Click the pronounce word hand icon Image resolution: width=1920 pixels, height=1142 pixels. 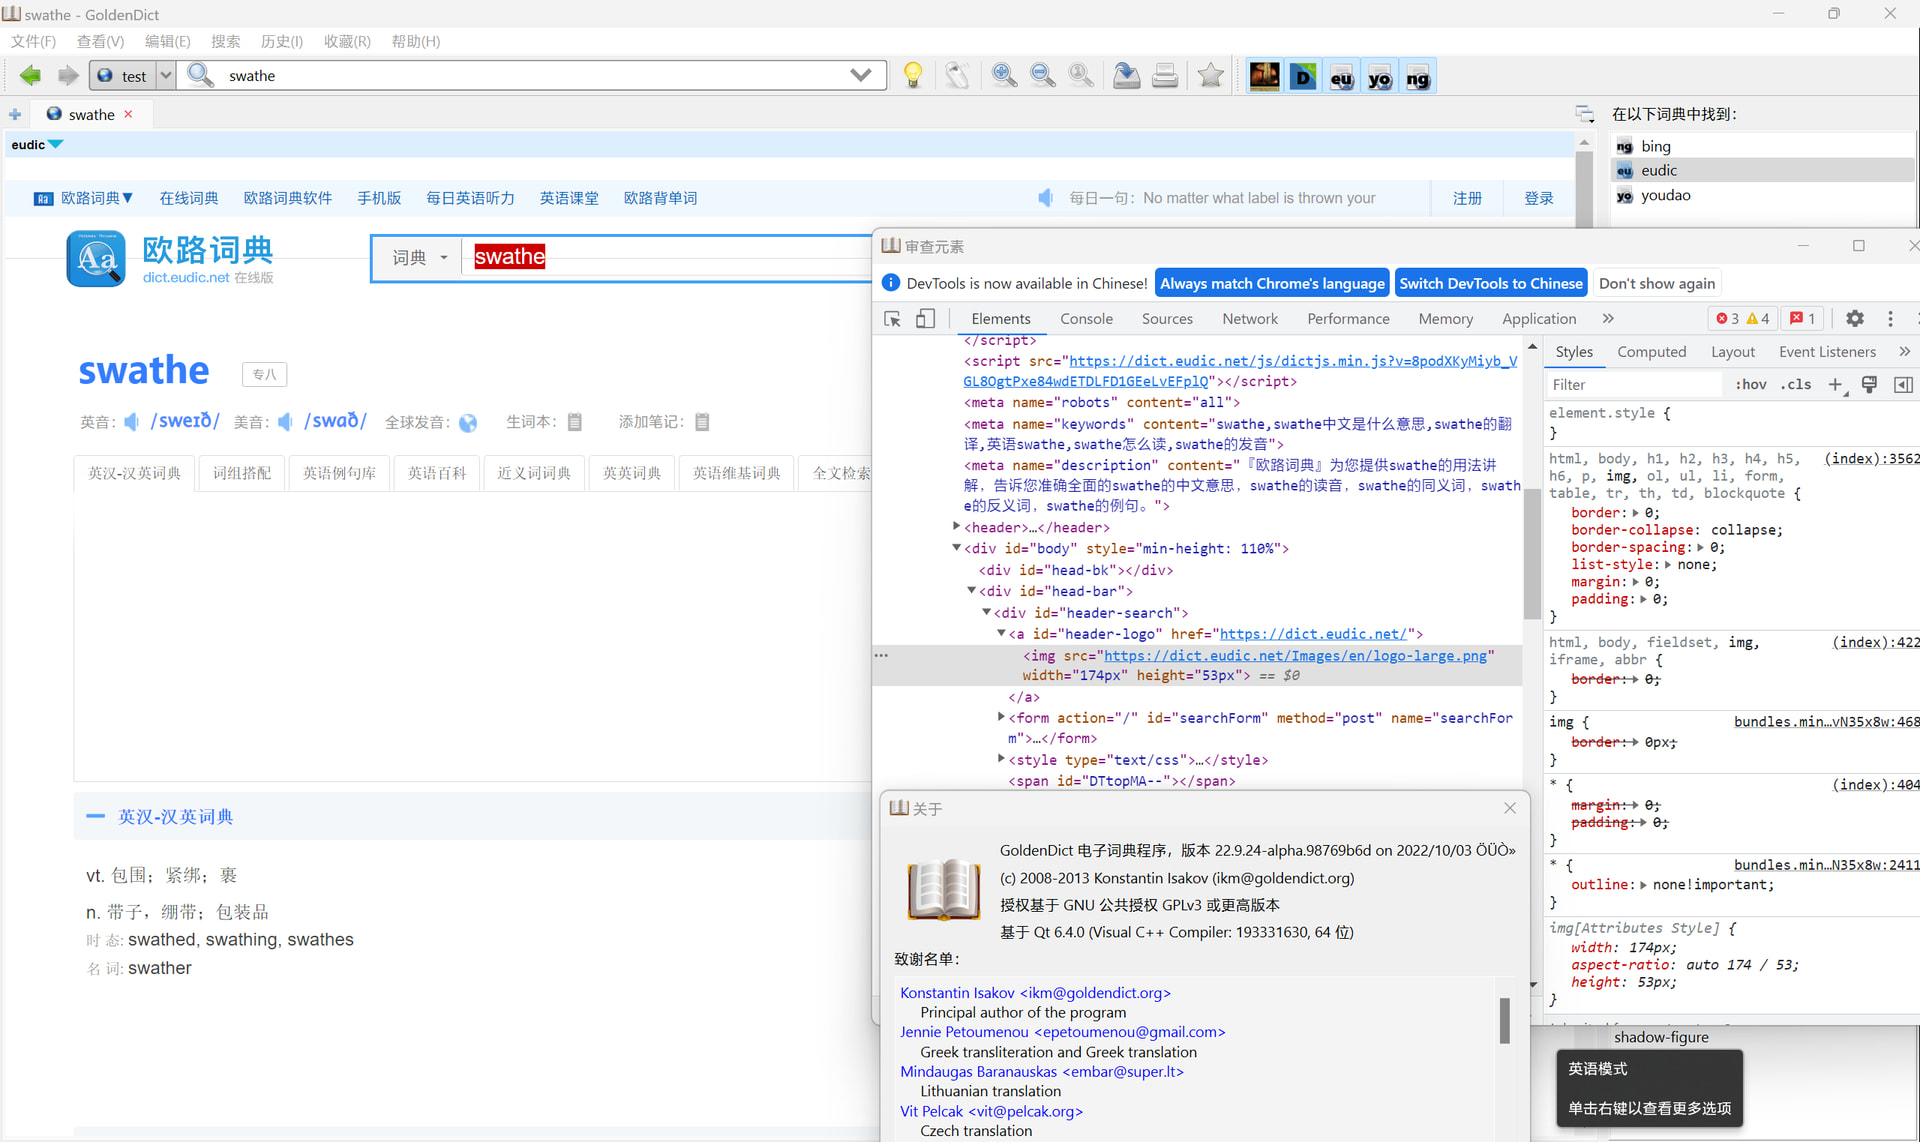(x=957, y=75)
